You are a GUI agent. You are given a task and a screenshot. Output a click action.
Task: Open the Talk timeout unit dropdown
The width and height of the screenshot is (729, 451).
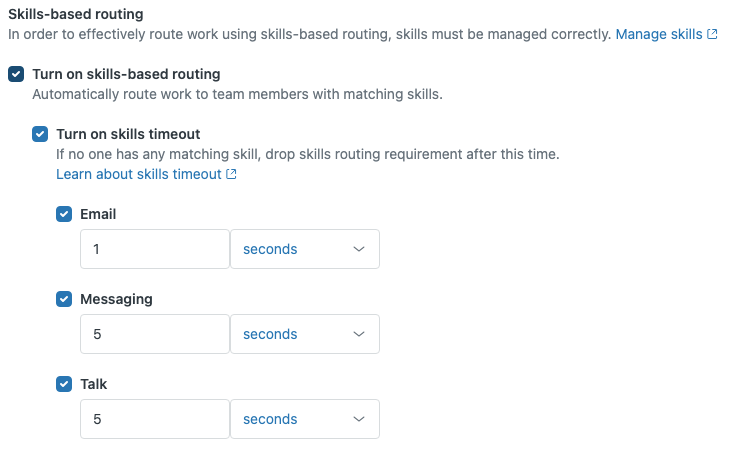pyautogui.click(x=304, y=419)
